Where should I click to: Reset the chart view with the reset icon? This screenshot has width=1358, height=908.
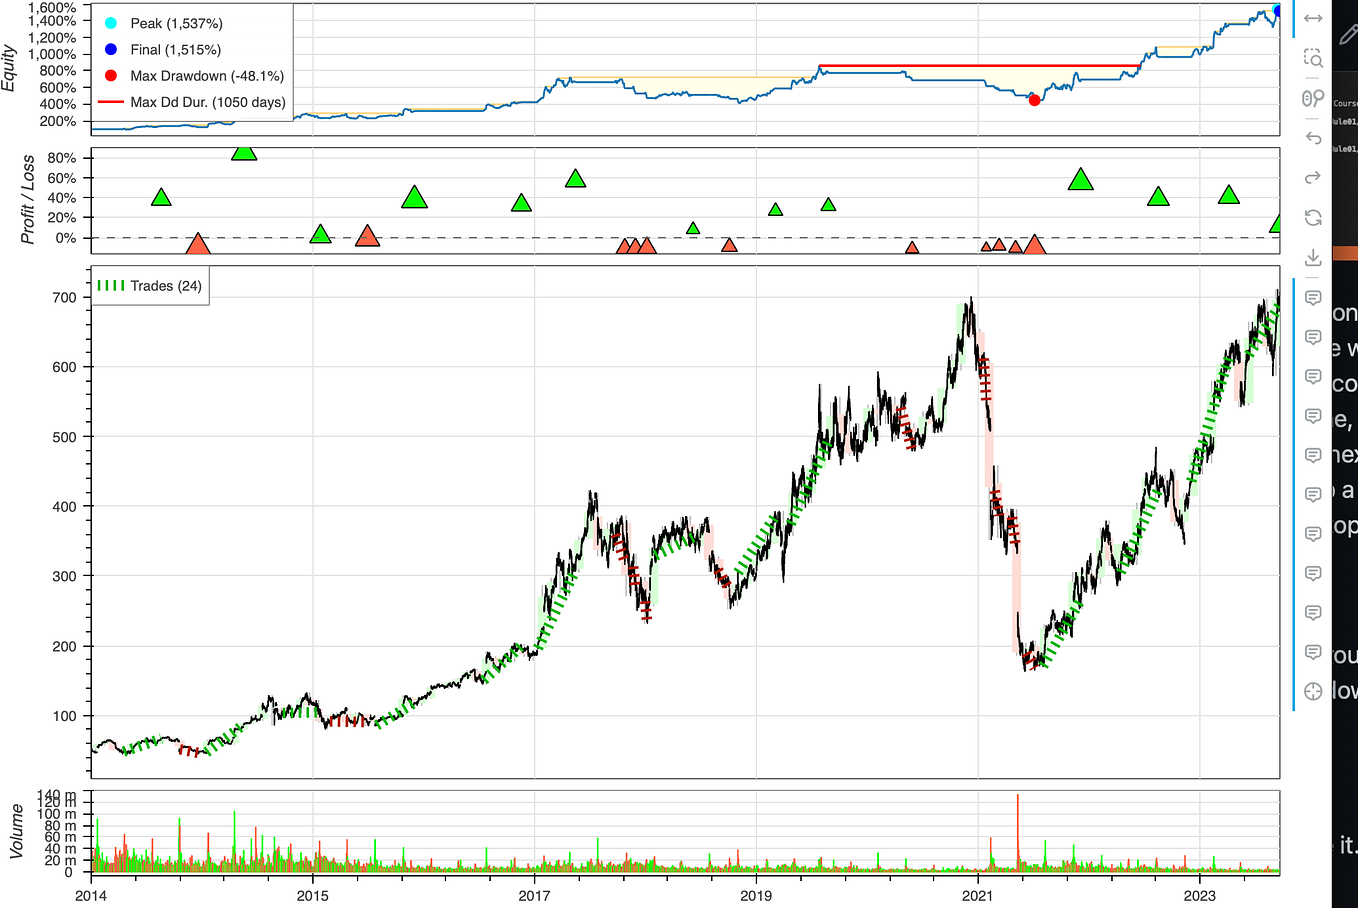pos(1312,217)
